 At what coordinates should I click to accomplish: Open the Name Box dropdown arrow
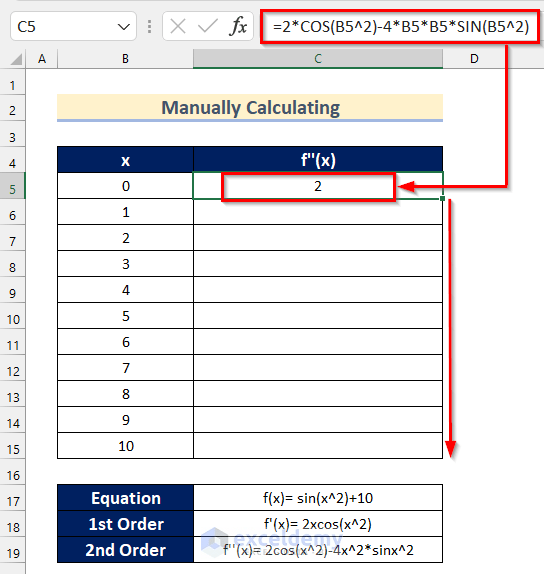click(x=123, y=26)
